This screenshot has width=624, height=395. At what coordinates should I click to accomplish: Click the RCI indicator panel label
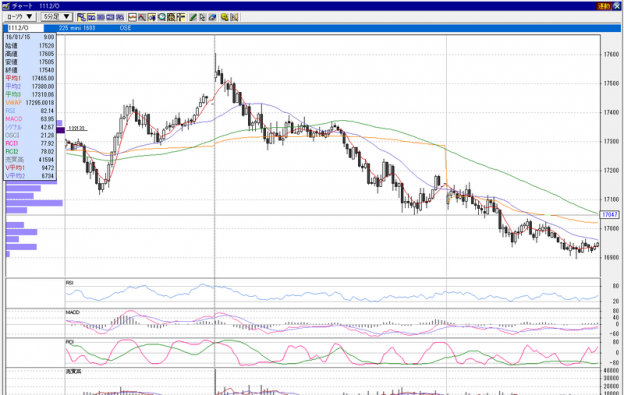tap(70, 342)
